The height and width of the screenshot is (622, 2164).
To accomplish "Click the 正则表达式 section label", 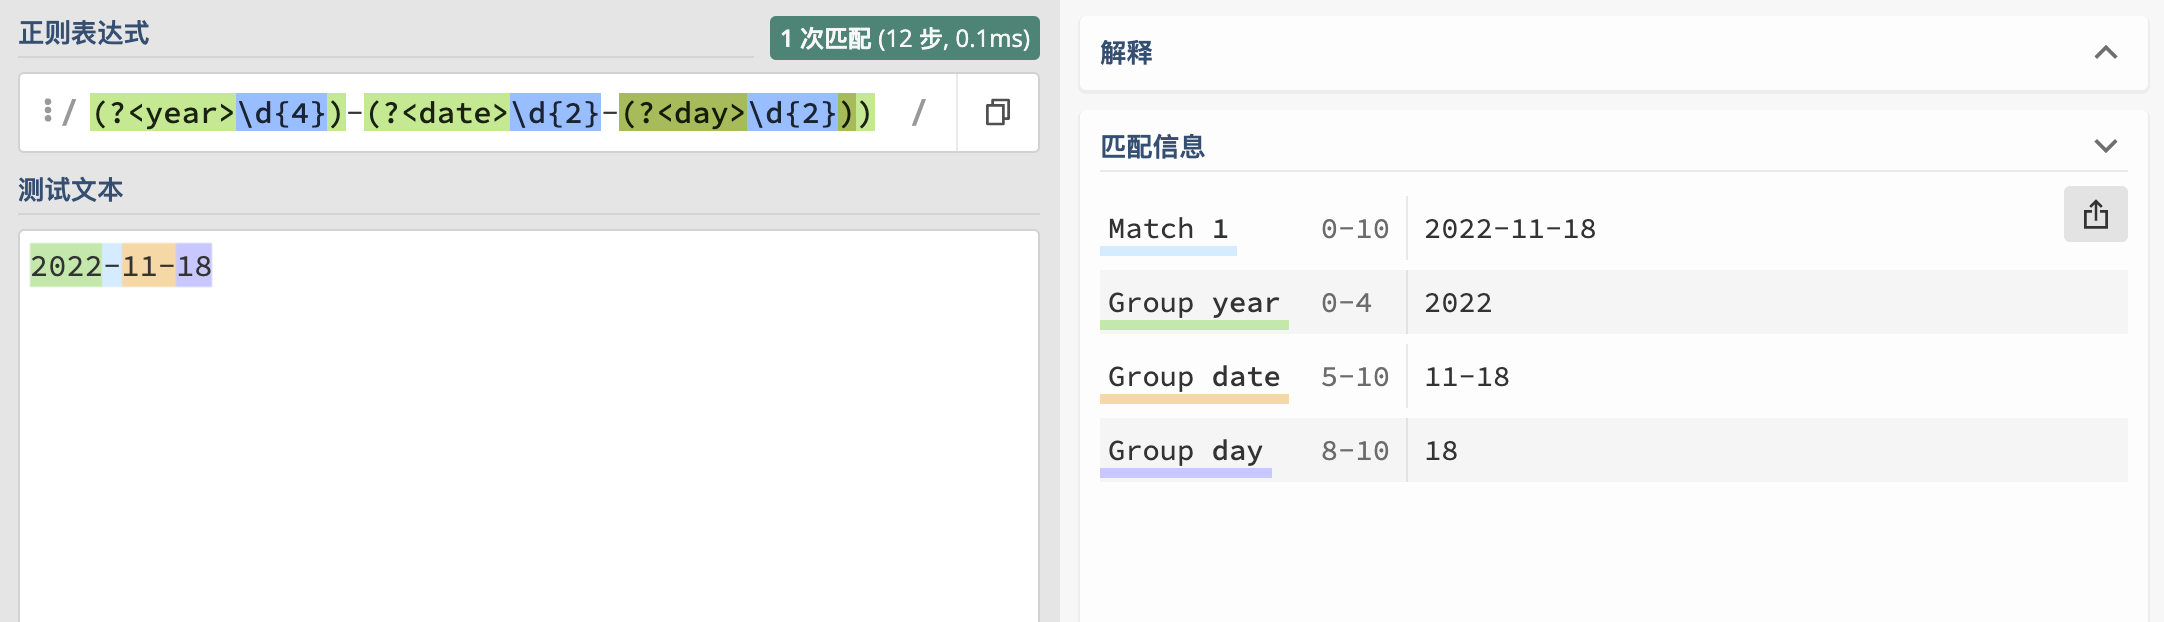I will [84, 33].
